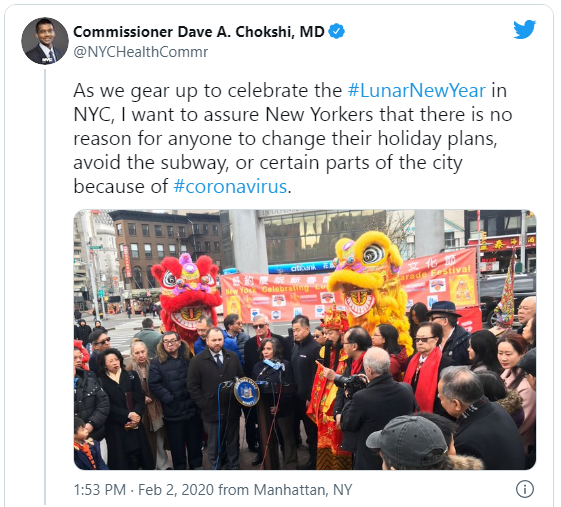Click the man in suit behind the podium
The image size is (561, 507).
click(215, 394)
